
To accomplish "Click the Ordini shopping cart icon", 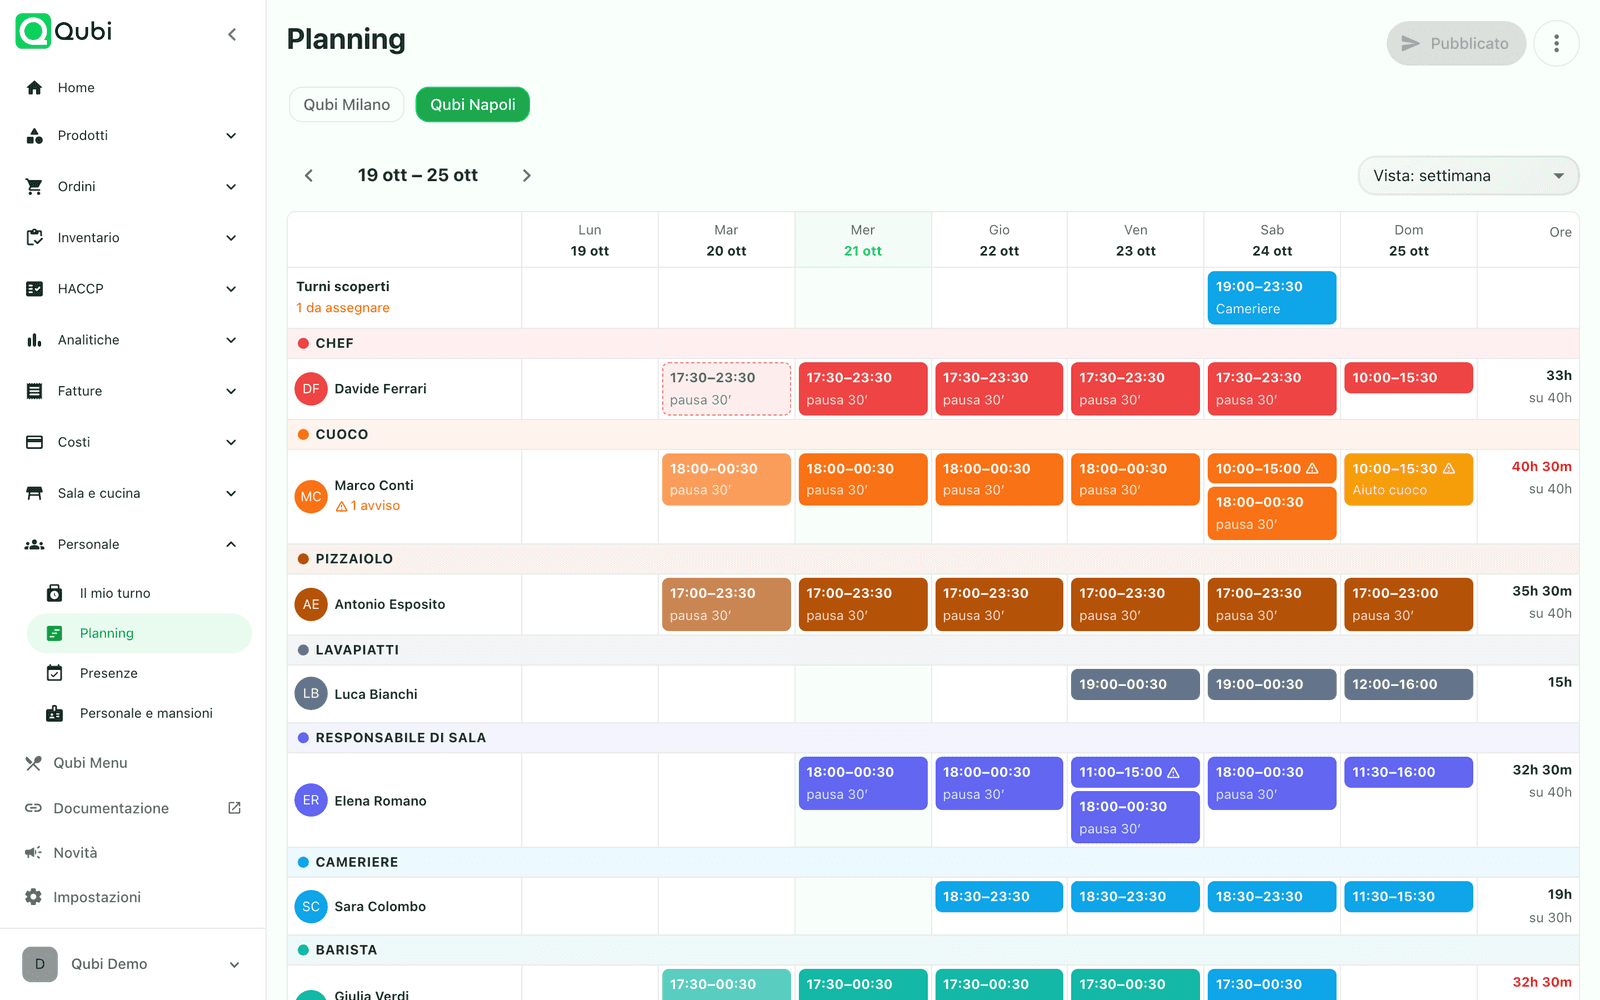I will pos(35,187).
